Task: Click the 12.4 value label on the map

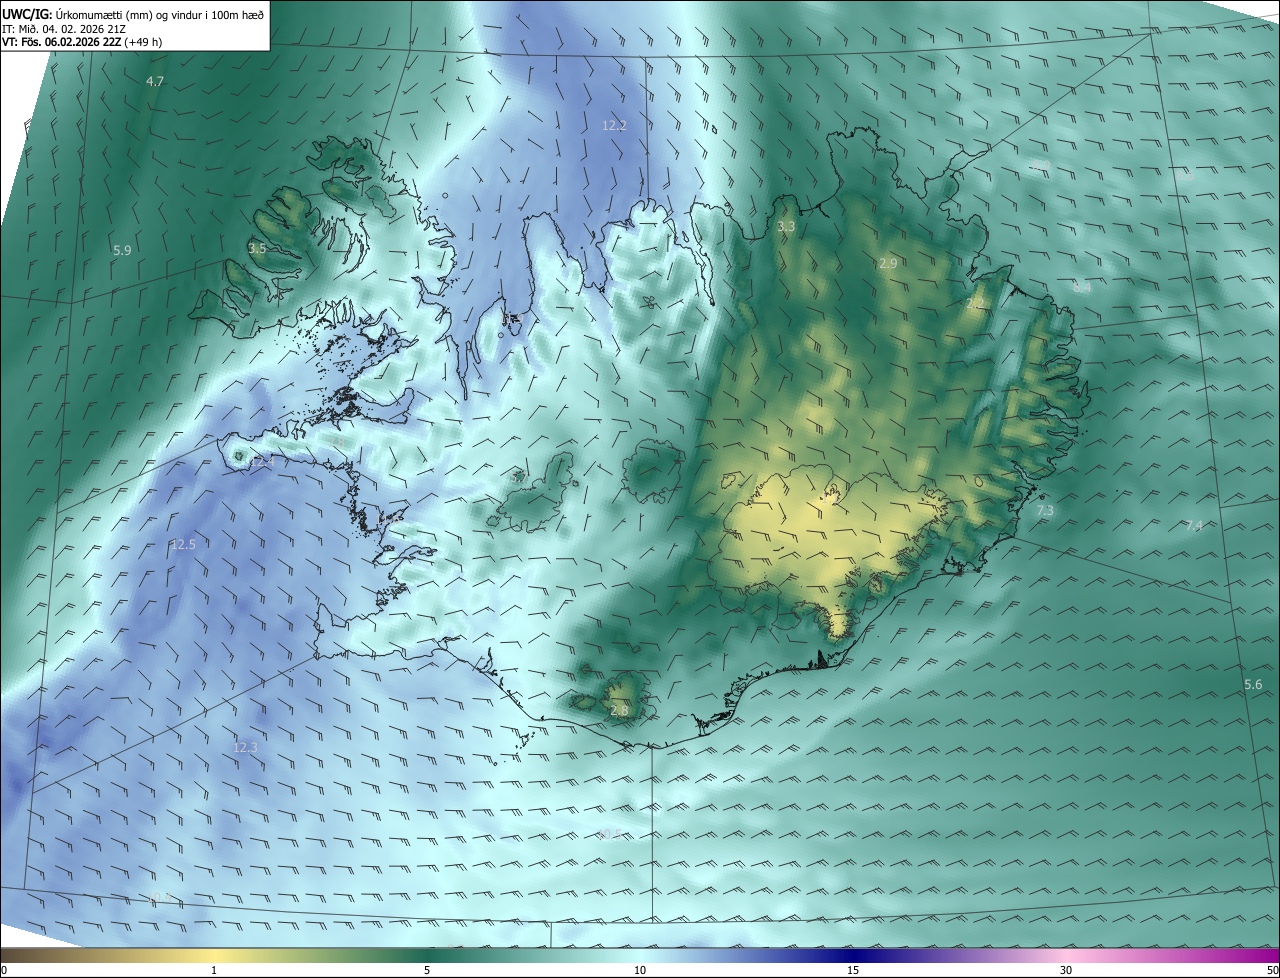Action: 262,461
